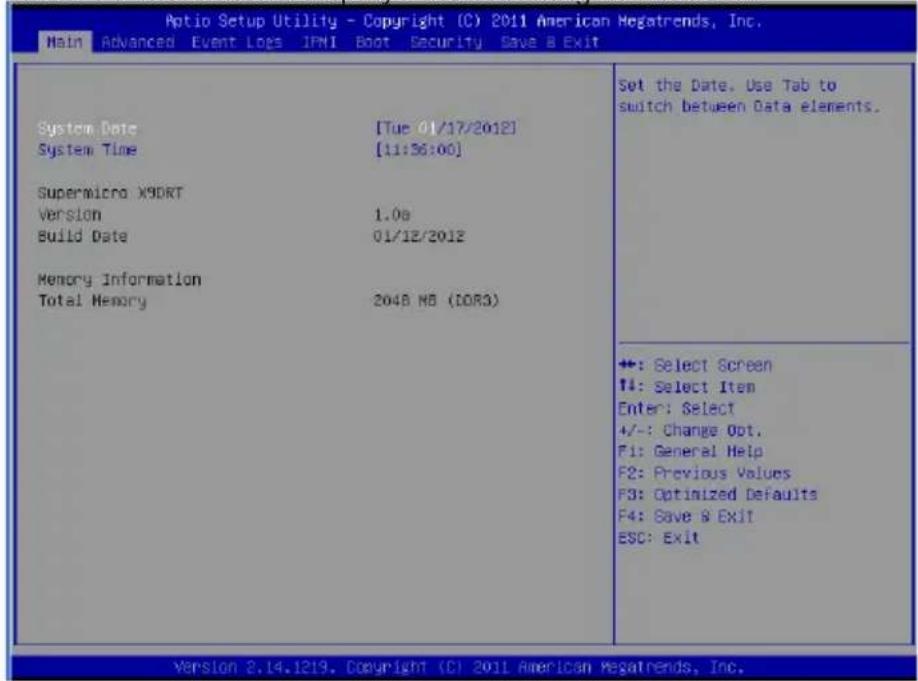Open the Event Logs tab

[x=237, y=42]
